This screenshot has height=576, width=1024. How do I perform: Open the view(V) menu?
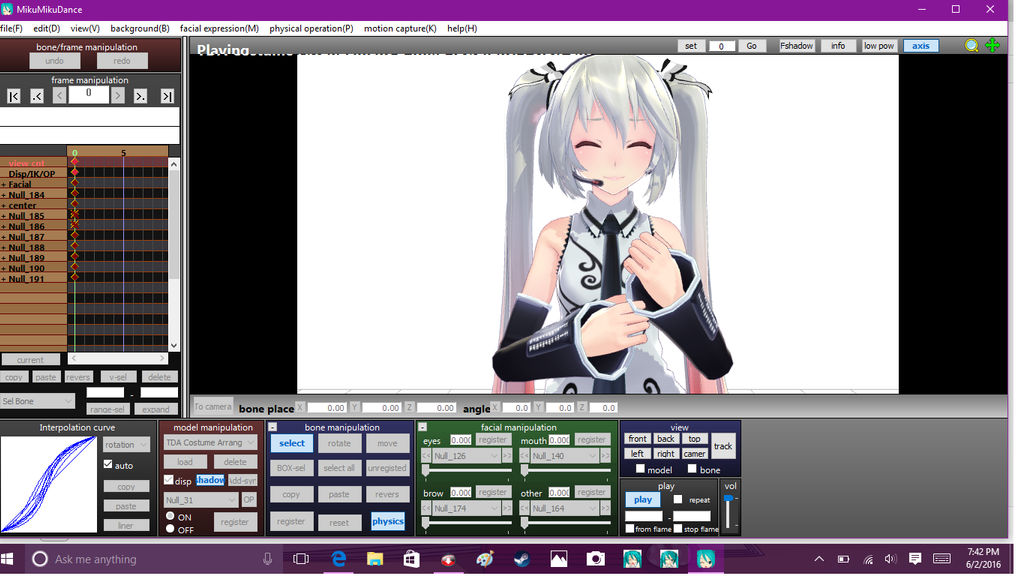85,28
